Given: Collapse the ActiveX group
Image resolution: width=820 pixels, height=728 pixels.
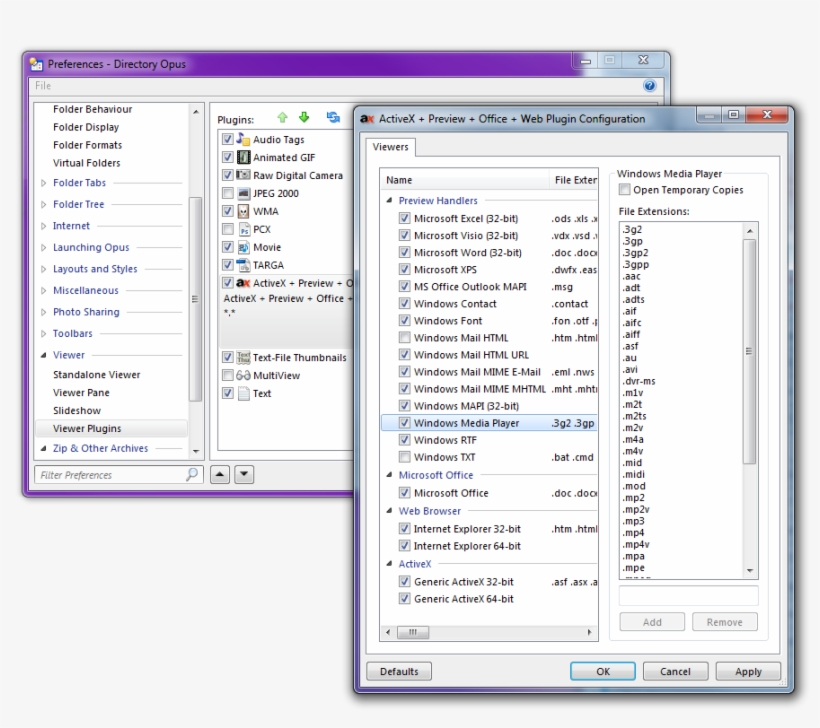Looking at the screenshot, I should [389, 564].
